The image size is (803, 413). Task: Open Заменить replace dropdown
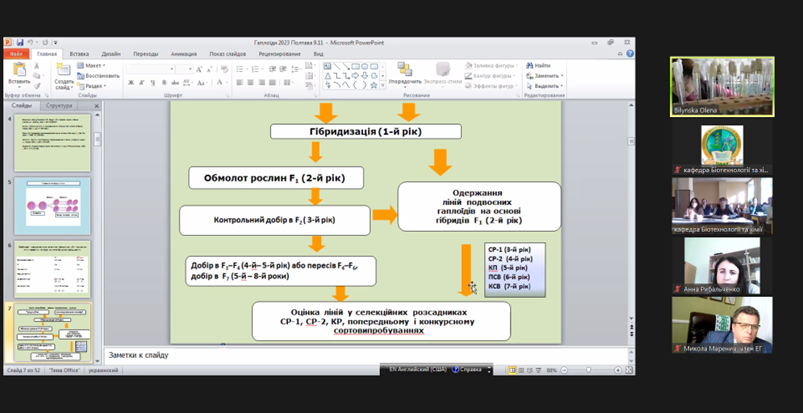point(544,76)
